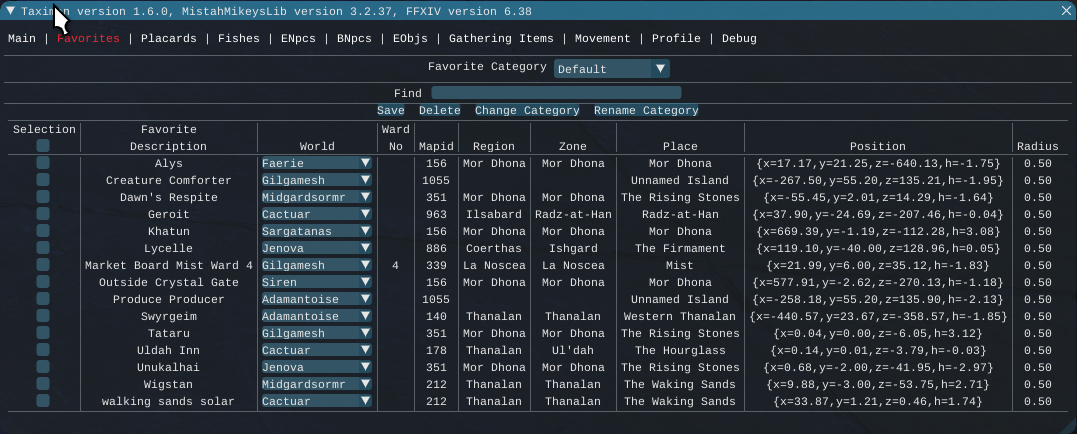Check the selection box for Alys
This screenshot has height=434, width=1077.
tap(43, 163)
